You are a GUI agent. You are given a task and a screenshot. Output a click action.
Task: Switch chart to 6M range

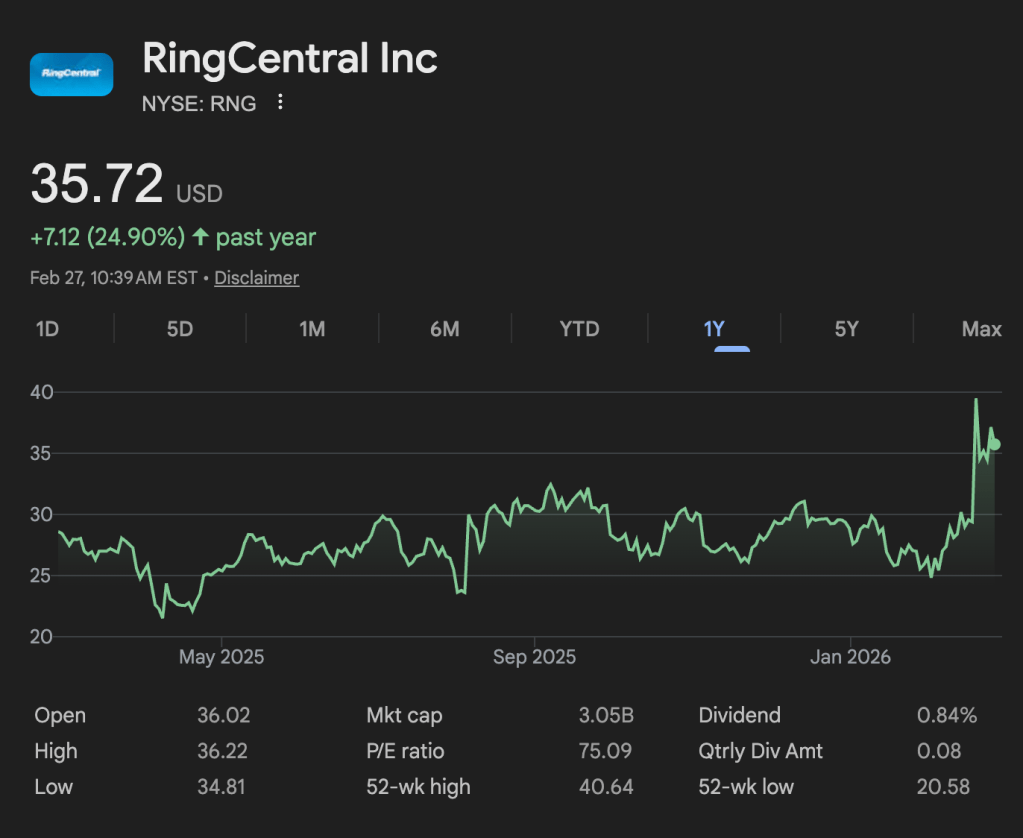click(x=445, y=329)
